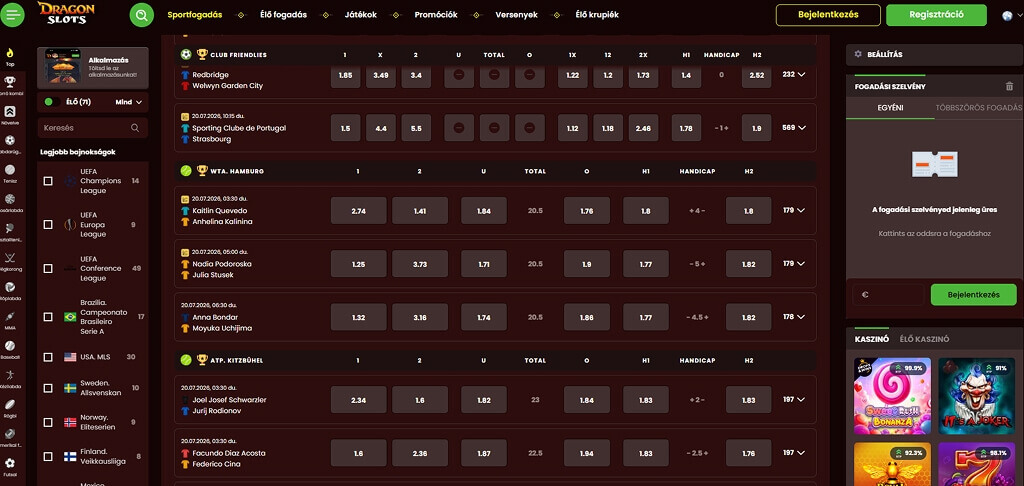
Task: Select the football sidebar icon
Action: 10,140
